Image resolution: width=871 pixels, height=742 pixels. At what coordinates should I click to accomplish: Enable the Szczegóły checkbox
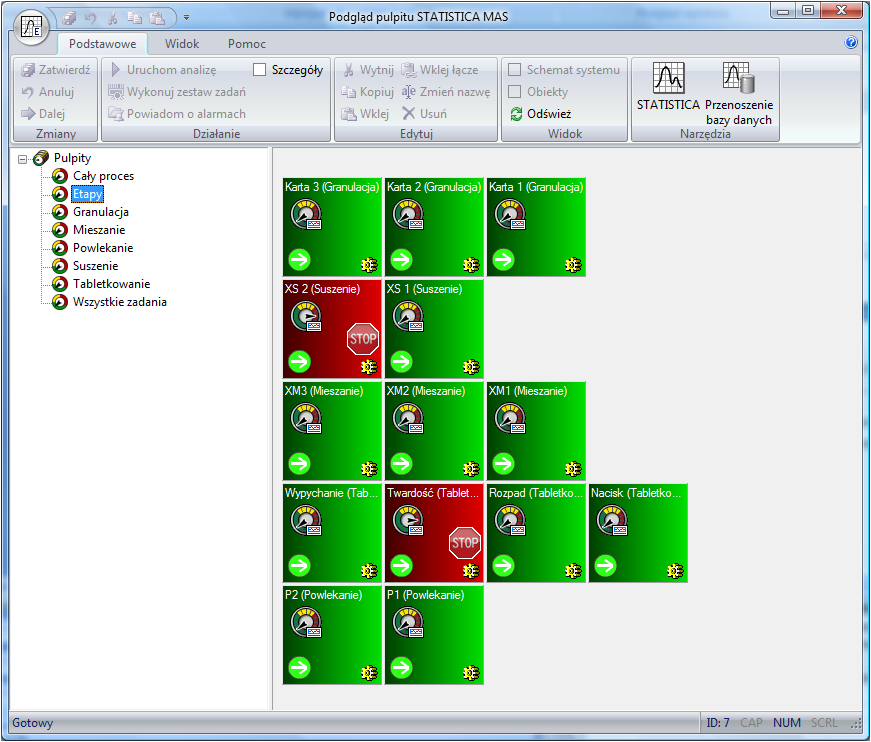(x=259, y=70)
